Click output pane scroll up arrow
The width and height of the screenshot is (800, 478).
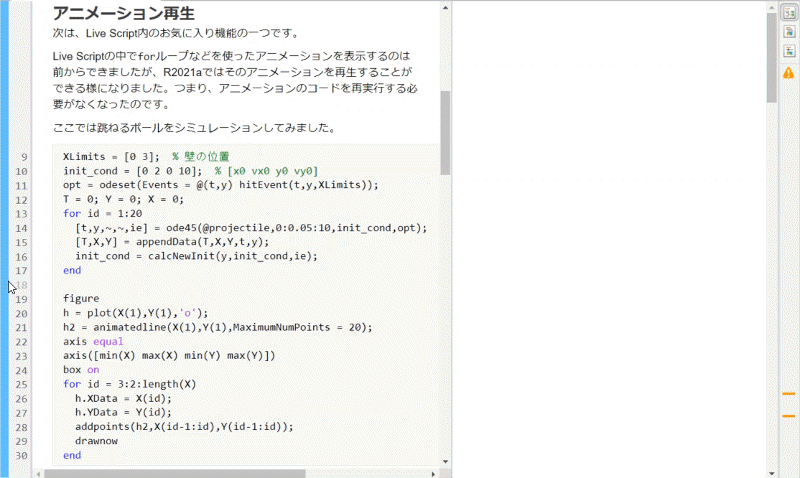pyautogui.click(x=771, y=7)
